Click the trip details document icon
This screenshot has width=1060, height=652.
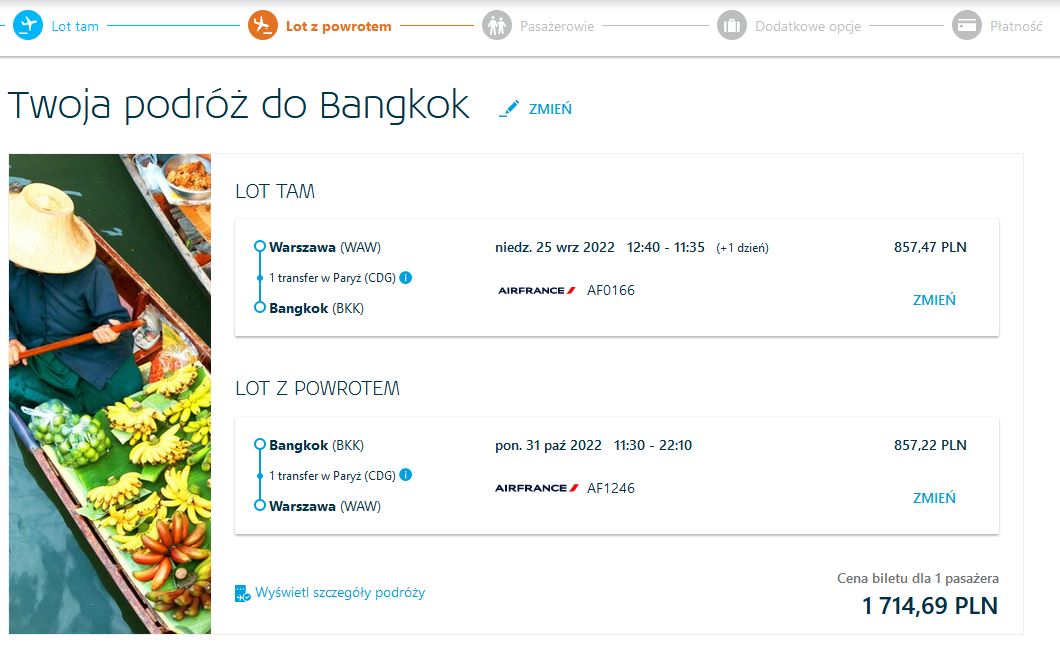coord(242,593)
